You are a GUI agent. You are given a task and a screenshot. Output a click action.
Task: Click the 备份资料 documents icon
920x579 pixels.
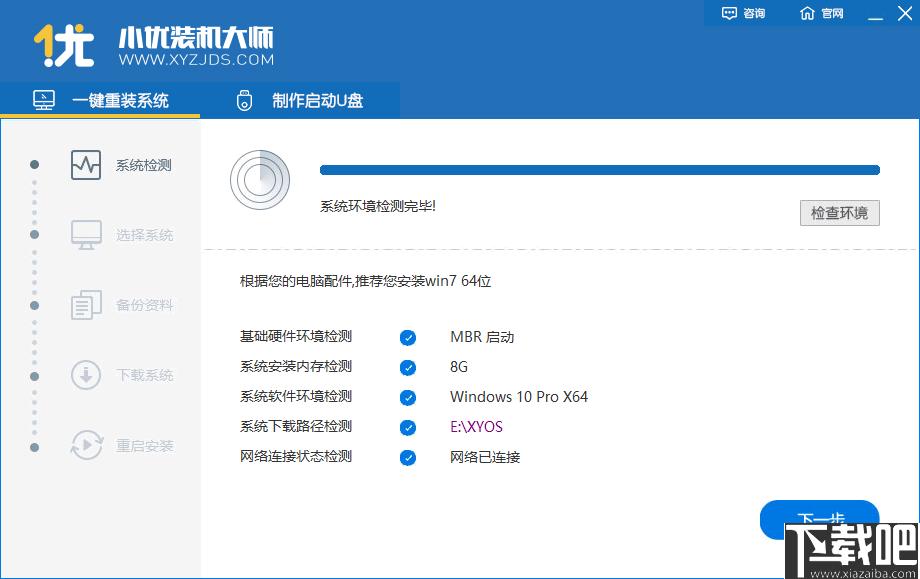tap(86, 305)
